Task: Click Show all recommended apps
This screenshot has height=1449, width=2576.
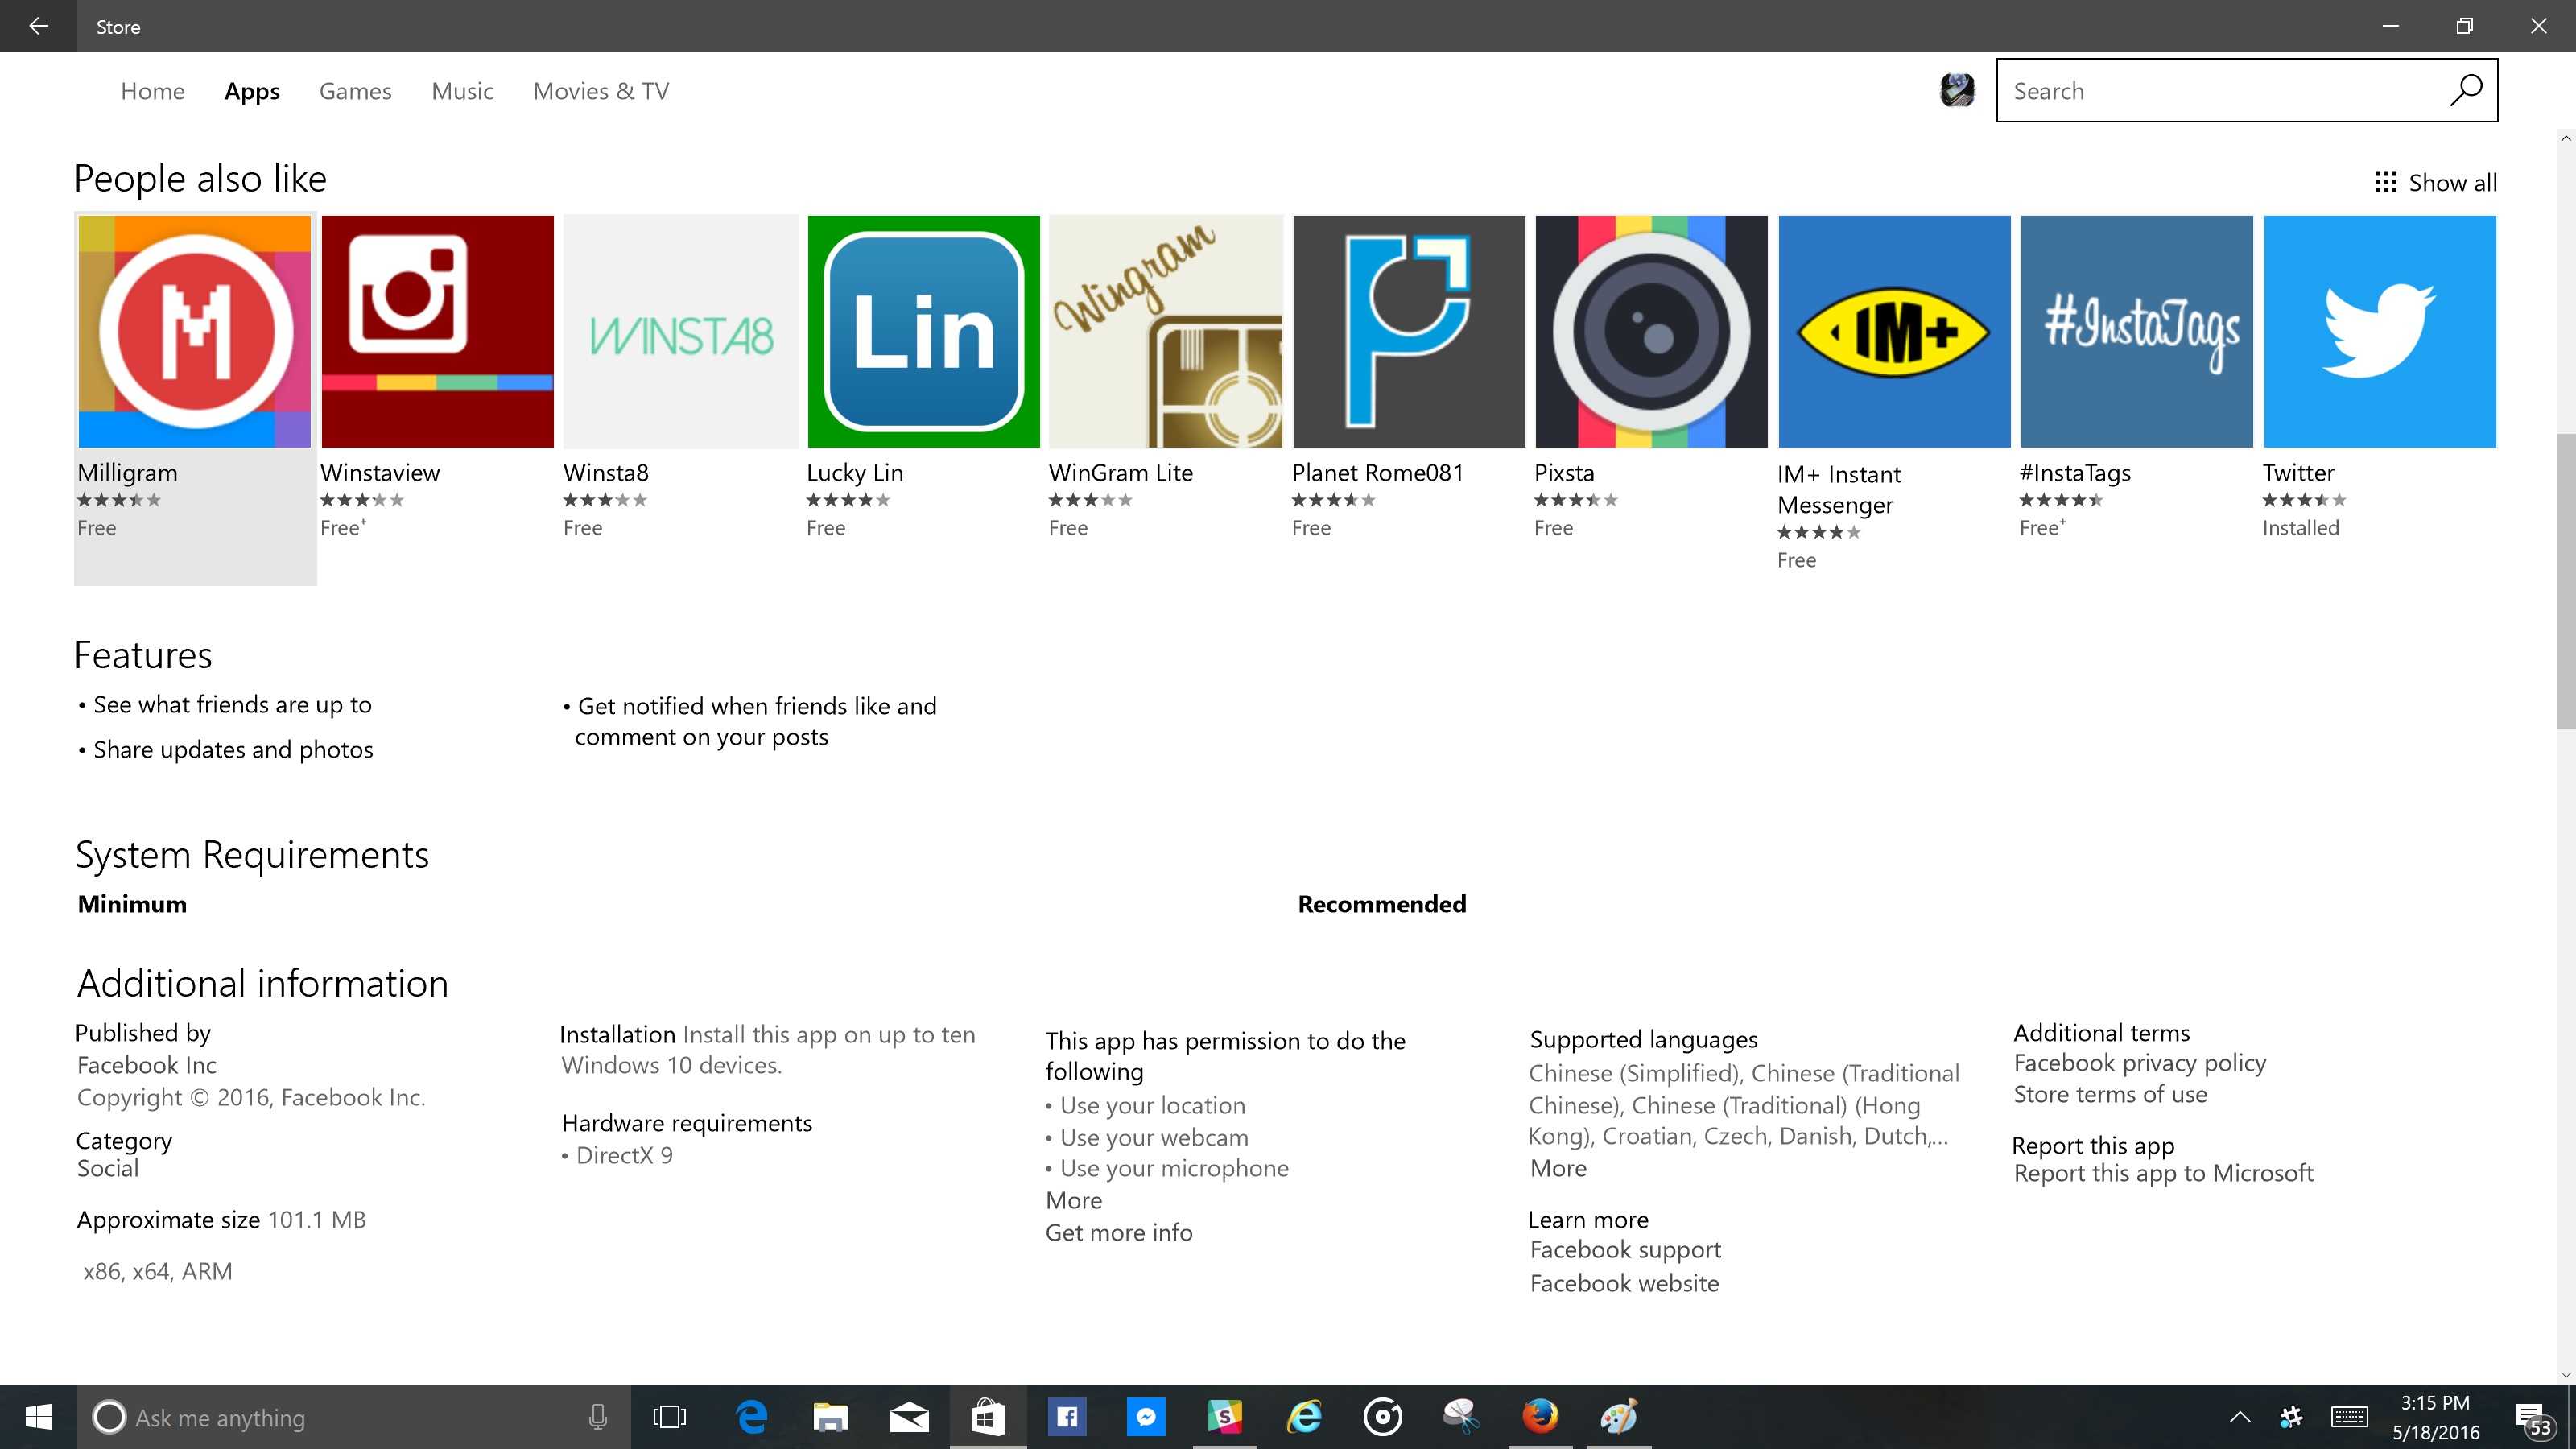Action: pyautogui.click(x=2433, y=180)
